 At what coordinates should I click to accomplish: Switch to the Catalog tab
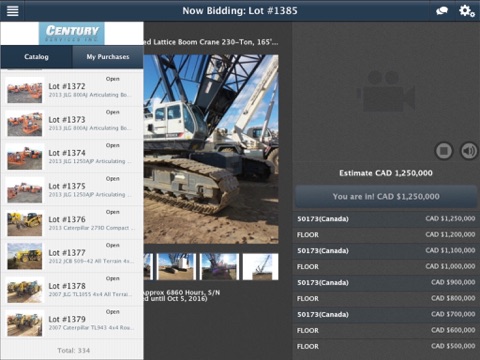(36, 57)
